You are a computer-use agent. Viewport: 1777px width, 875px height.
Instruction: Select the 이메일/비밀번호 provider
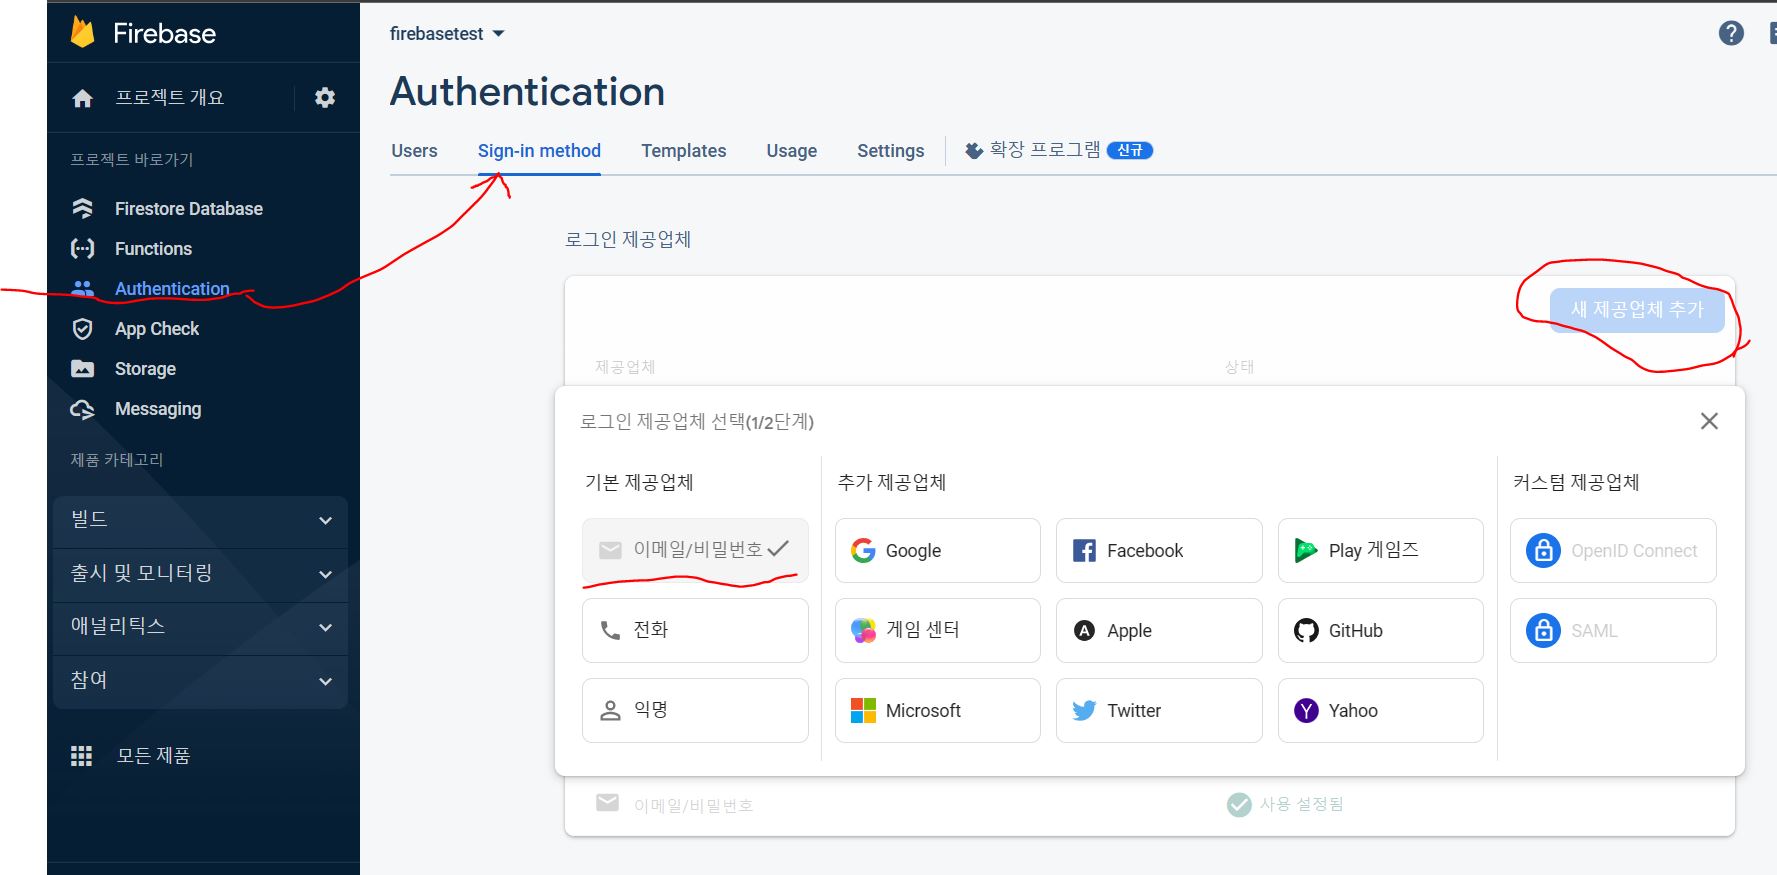pos(695,550)
